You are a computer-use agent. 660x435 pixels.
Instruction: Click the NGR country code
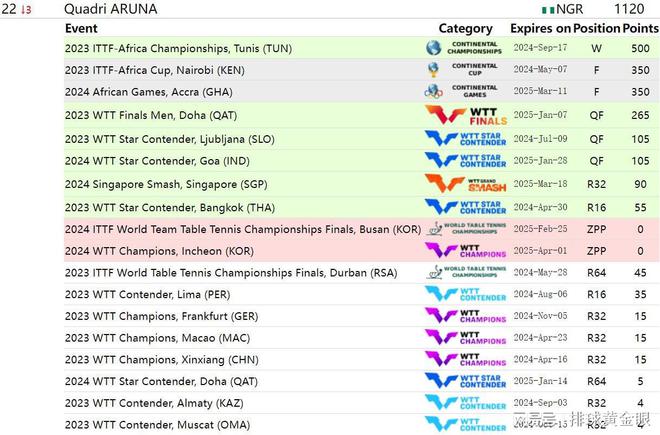pos(570,9)
